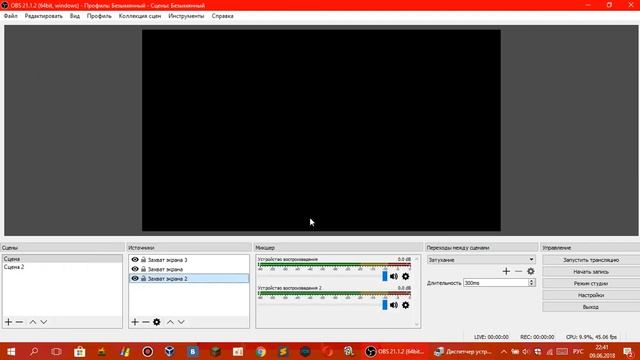Move the selected source up
The image size is (640, 360).
[170, 322]
